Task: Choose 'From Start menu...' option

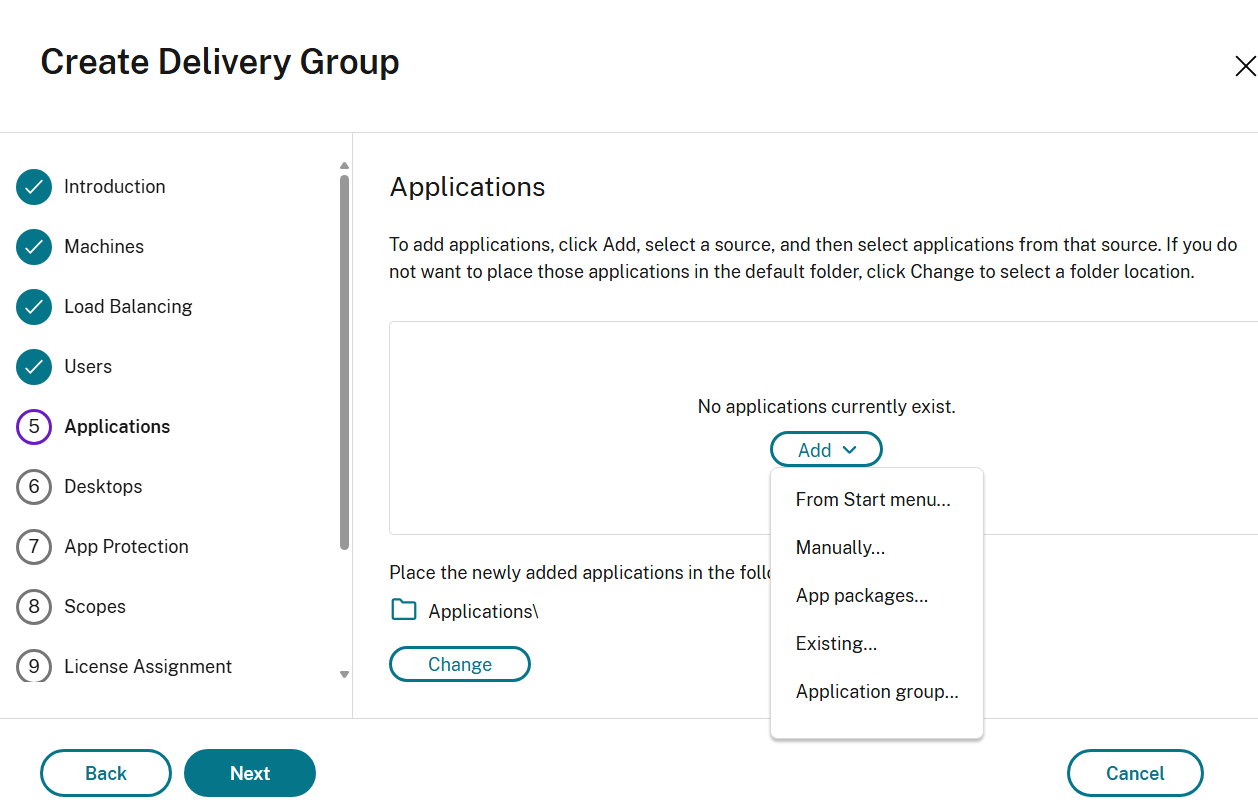Action: coord(873,500)
